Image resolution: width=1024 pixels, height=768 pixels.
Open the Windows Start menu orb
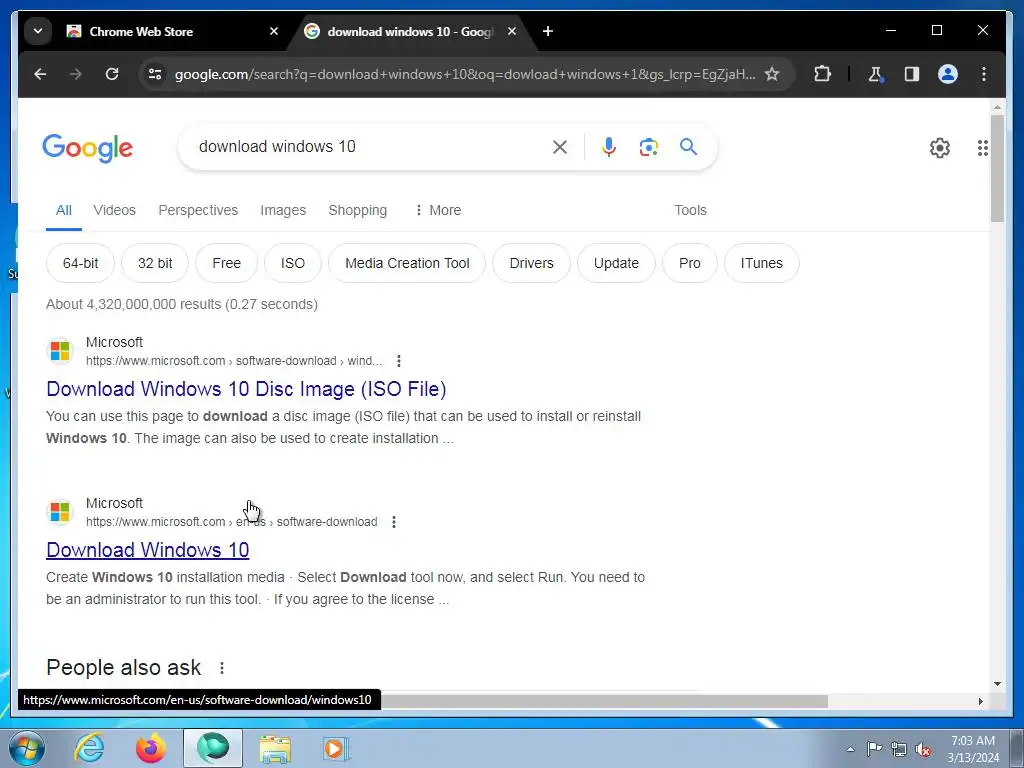[x=26, y=748]
